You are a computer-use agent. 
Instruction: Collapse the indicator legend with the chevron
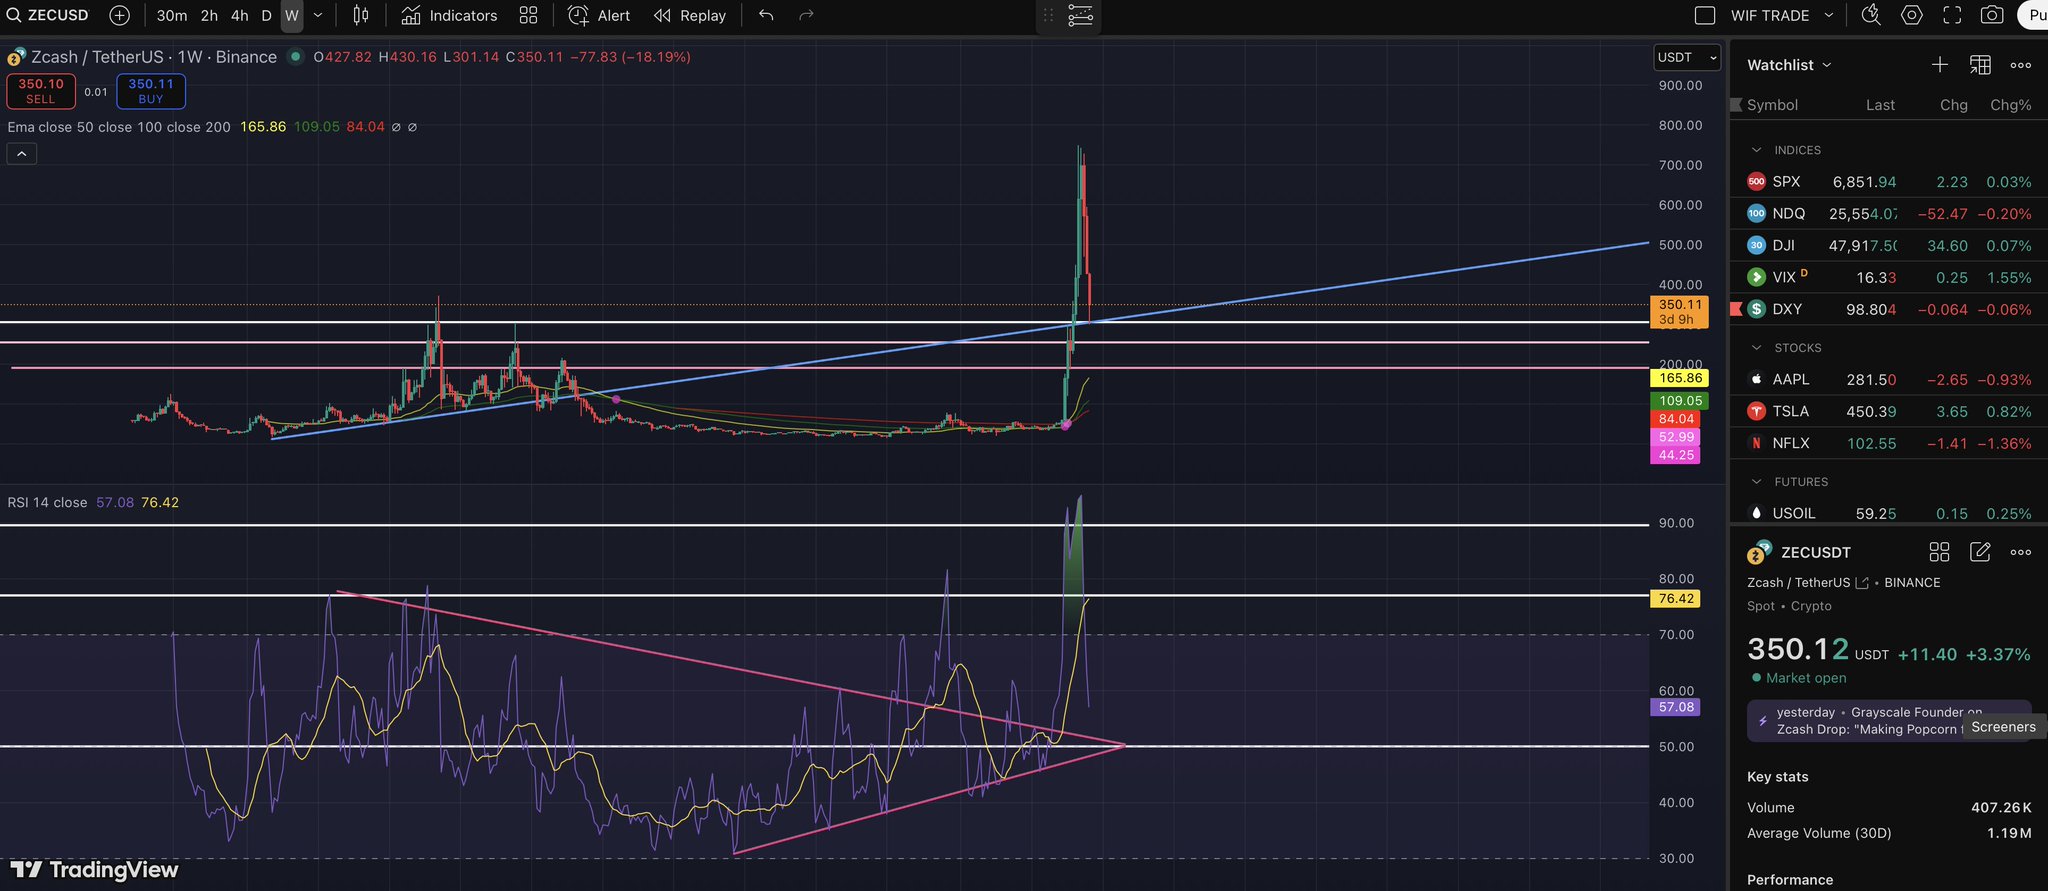[22, 153]
